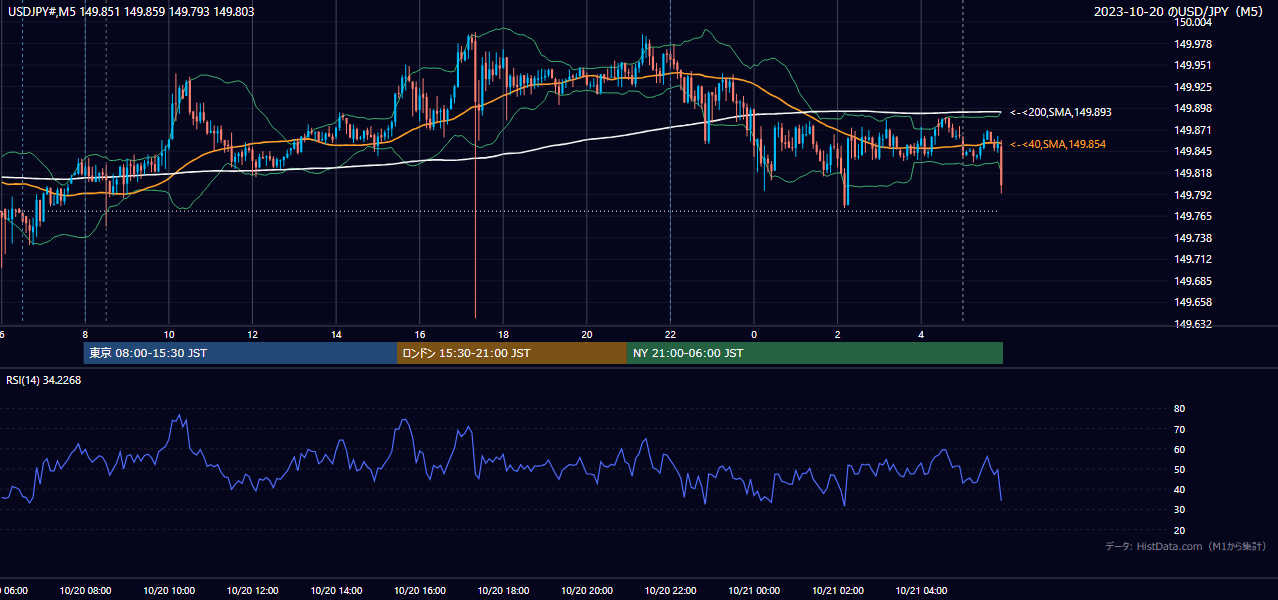Click RSI scale value 50
The width and height of the screenshot is (1278, 600).
1180,469
